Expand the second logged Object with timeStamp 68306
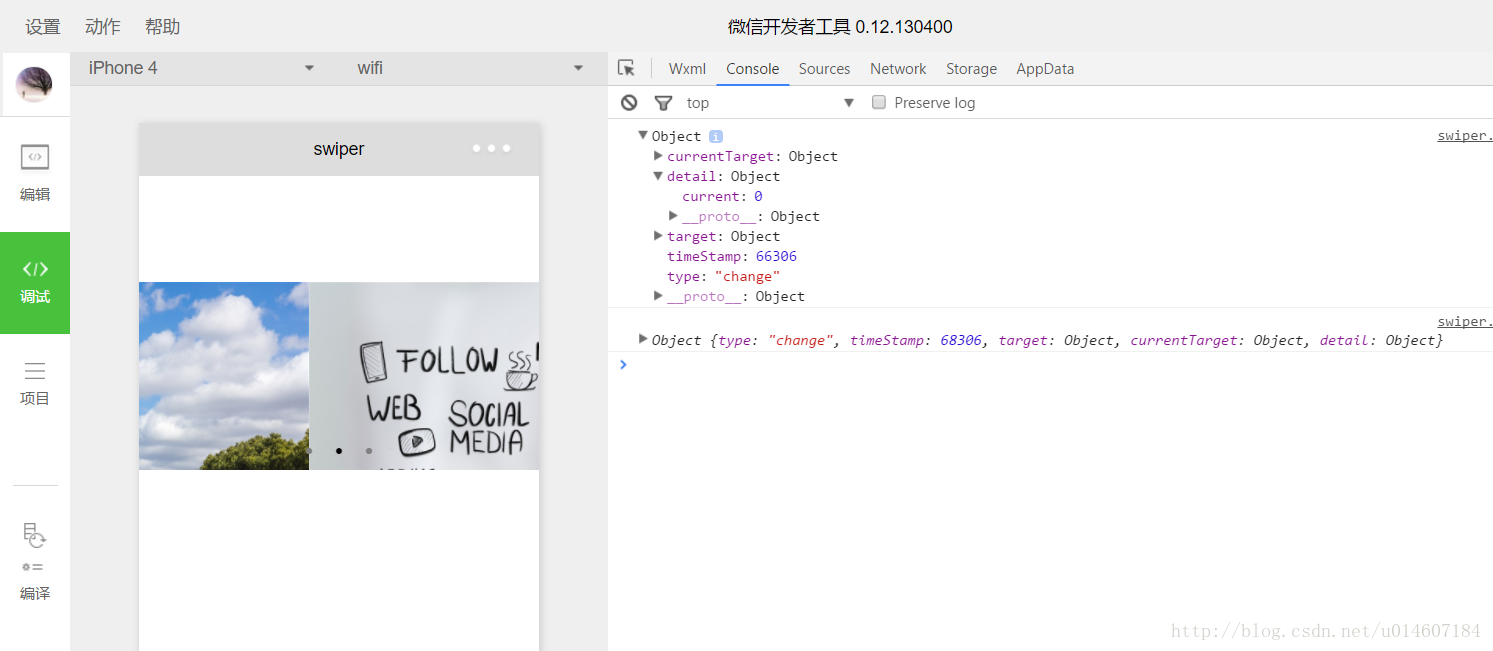 tap(643, 339)
